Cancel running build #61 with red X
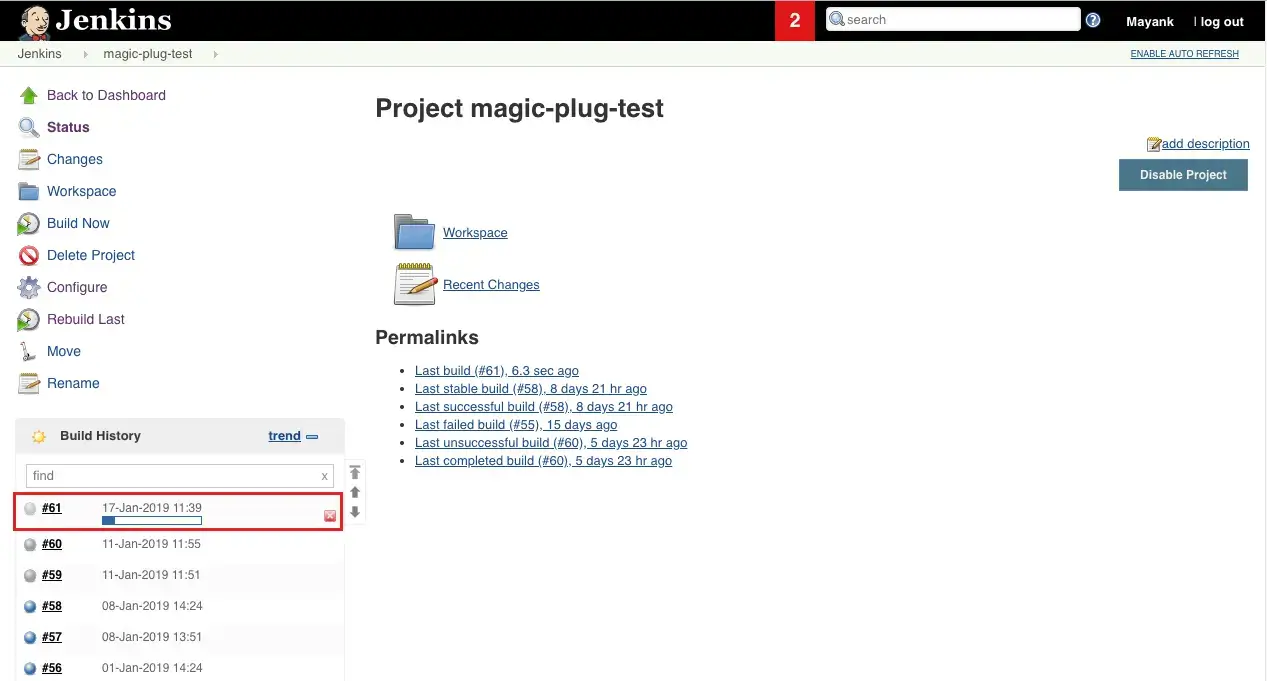Screen dimensions: 1267x681 pos(329,516)
